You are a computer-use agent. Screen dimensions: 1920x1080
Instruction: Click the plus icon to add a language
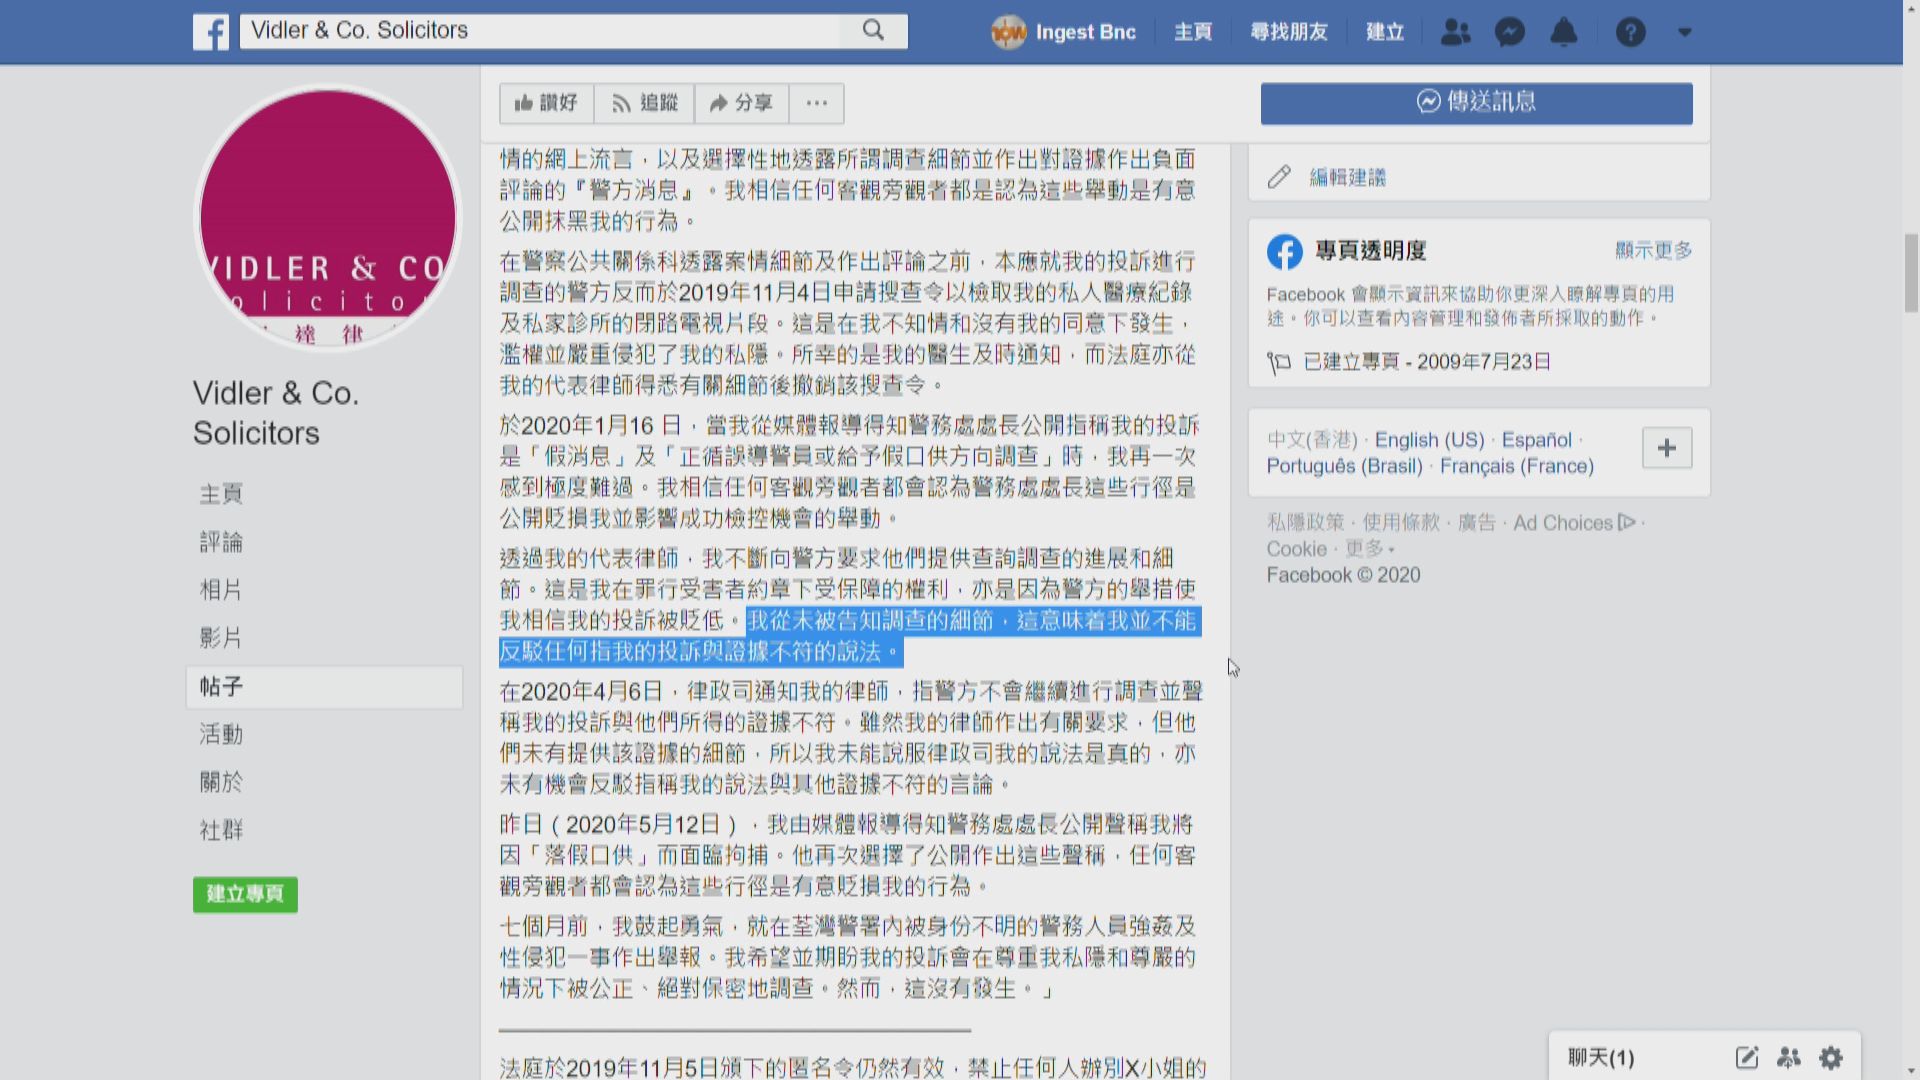[x=1666, y=448]
